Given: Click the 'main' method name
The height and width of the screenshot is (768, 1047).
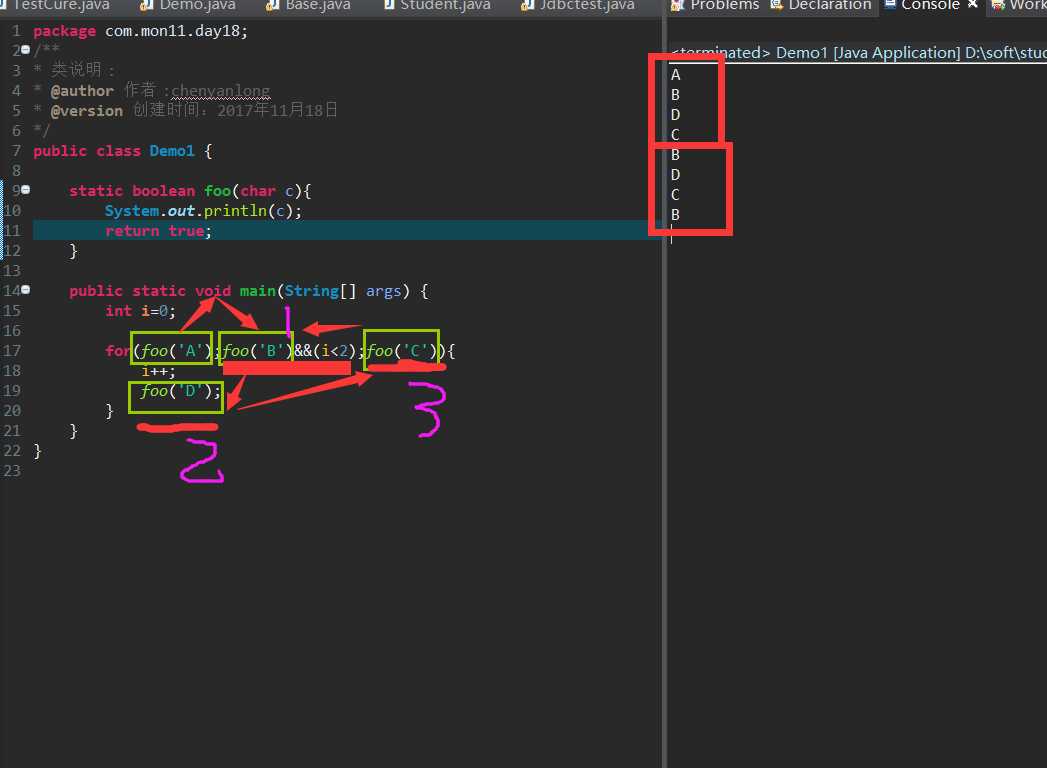Looking at the screenshot, I should [258, 291].
